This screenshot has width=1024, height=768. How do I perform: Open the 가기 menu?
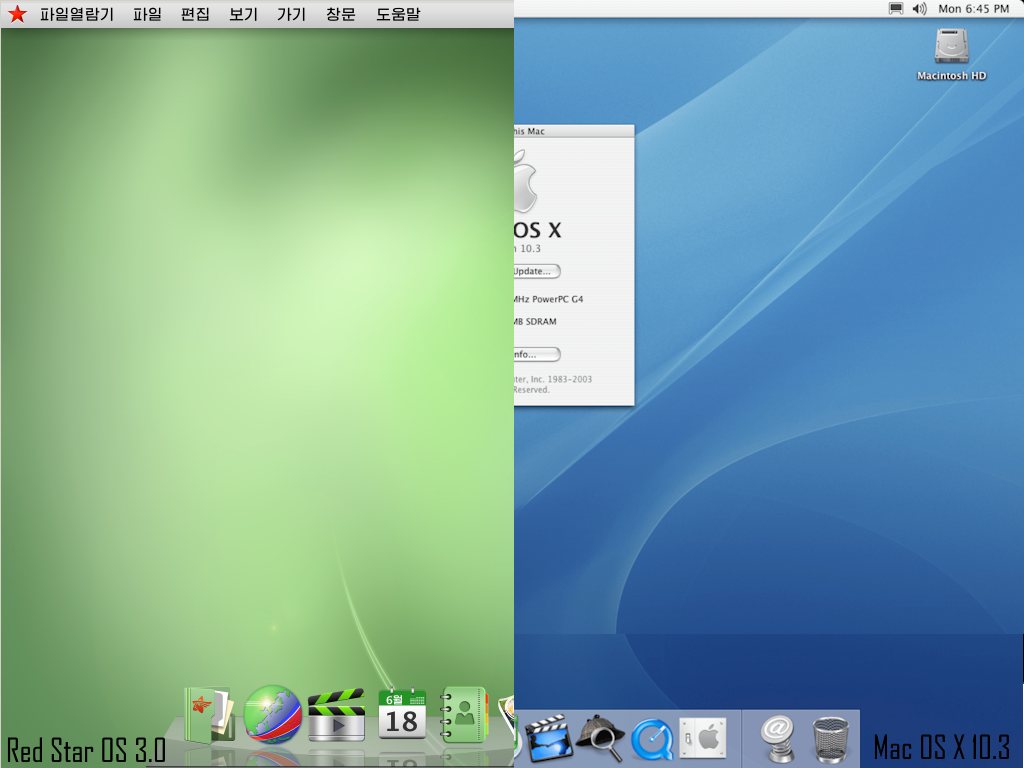(x=291, y=15)
